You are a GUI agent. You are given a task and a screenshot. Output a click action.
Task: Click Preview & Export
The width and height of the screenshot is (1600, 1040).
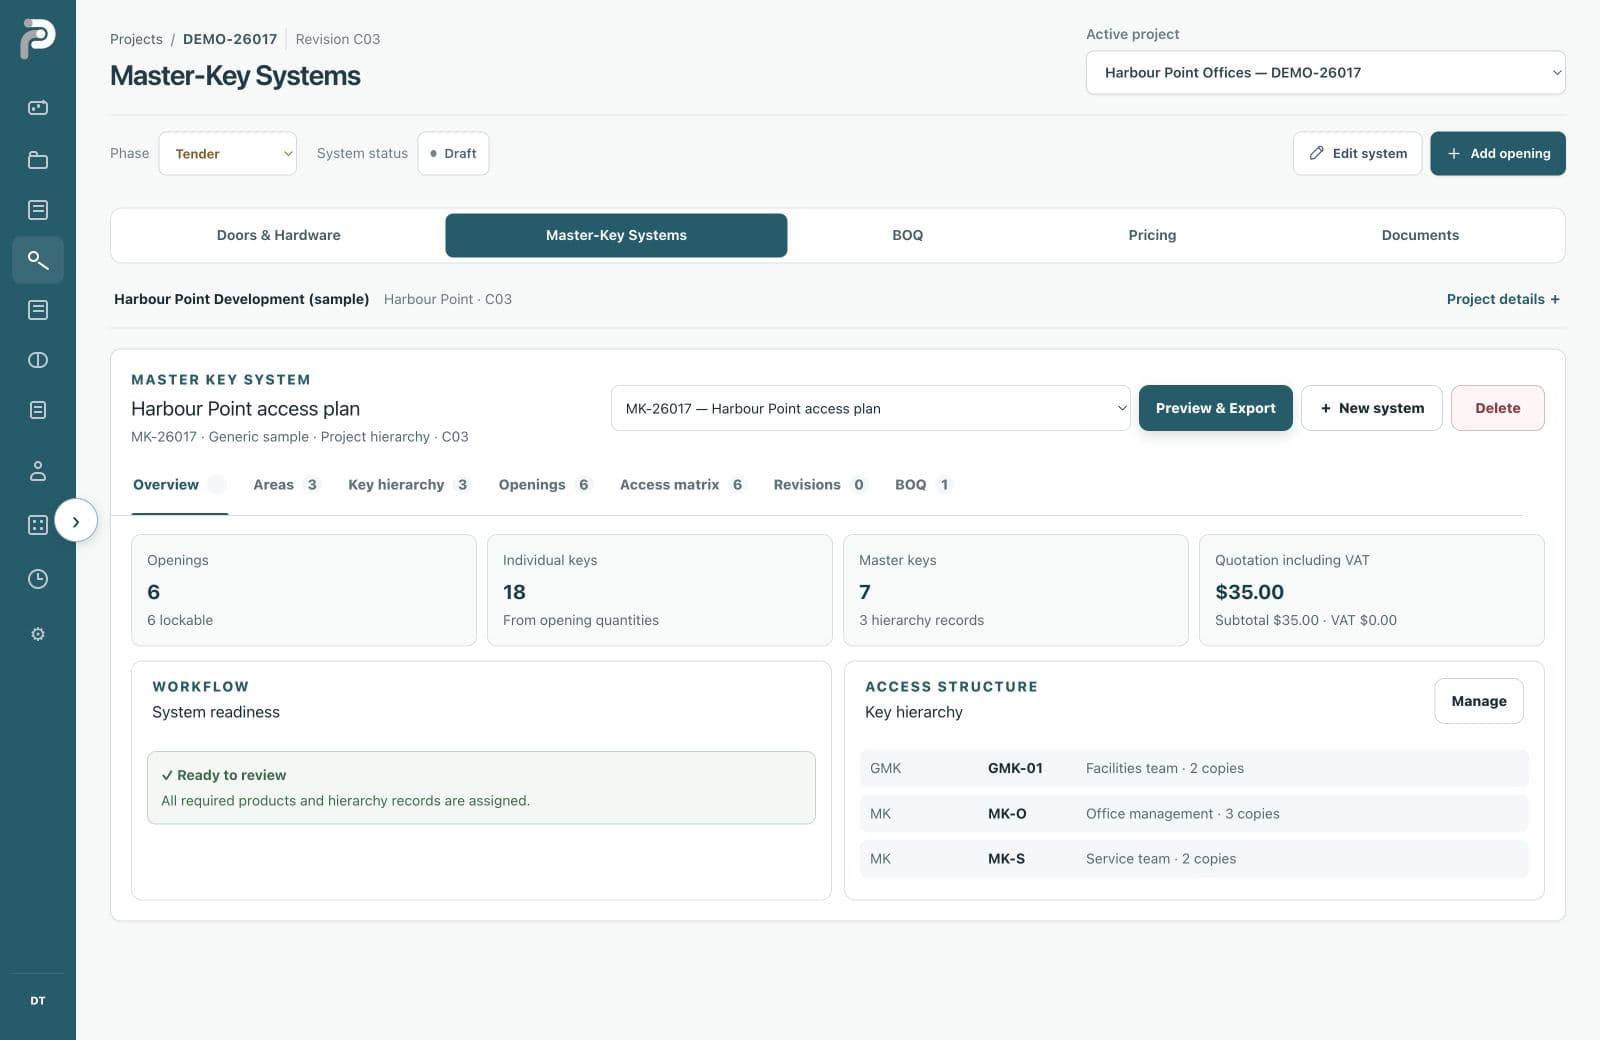pos(1215,408)
